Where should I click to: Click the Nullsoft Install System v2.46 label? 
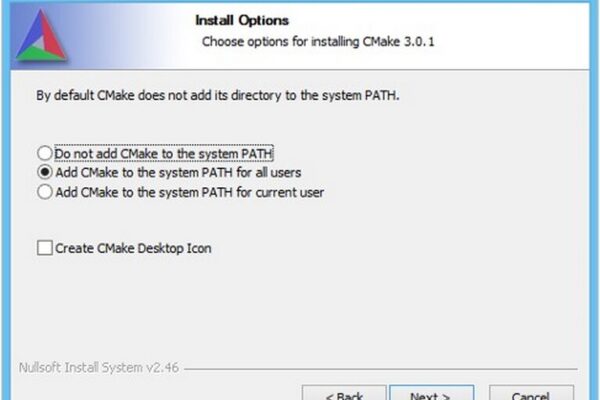tap(99, 367)
